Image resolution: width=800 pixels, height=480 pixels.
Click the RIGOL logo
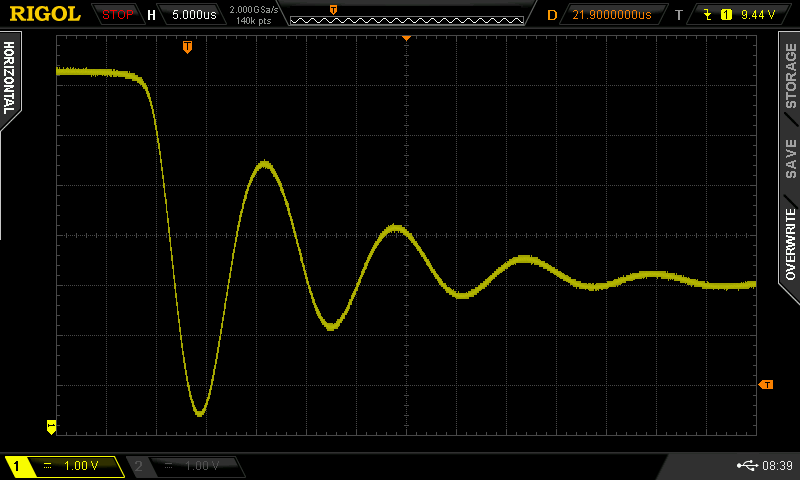point(45,14)
